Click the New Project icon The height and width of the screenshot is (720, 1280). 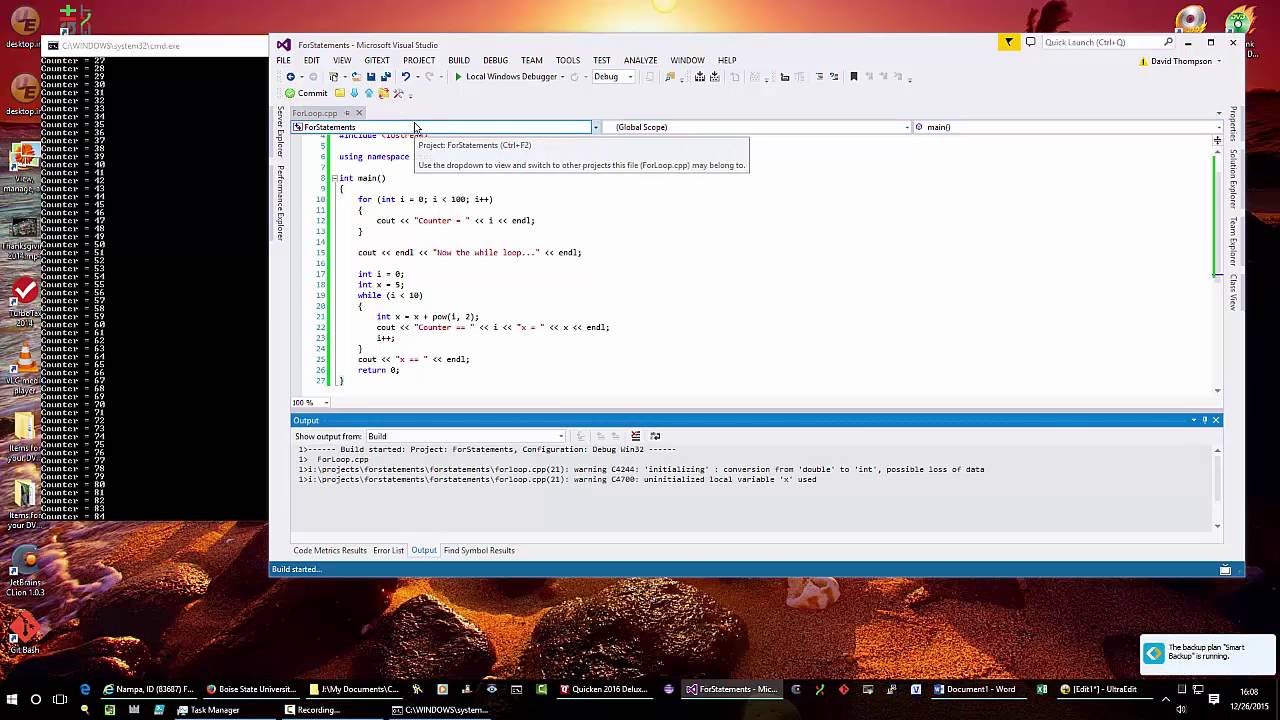(x=334, y=77)
